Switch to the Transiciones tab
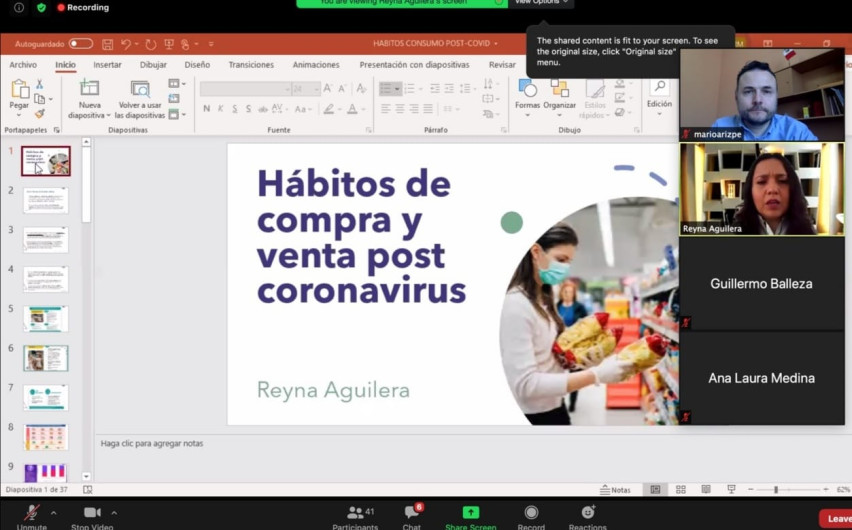The image size is (852, 530). pyautogui.click(x=251, y=65)
